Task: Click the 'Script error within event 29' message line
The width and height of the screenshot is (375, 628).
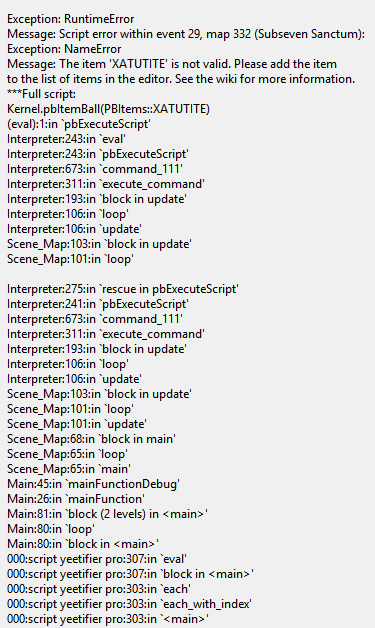Action: click(186, 34)
